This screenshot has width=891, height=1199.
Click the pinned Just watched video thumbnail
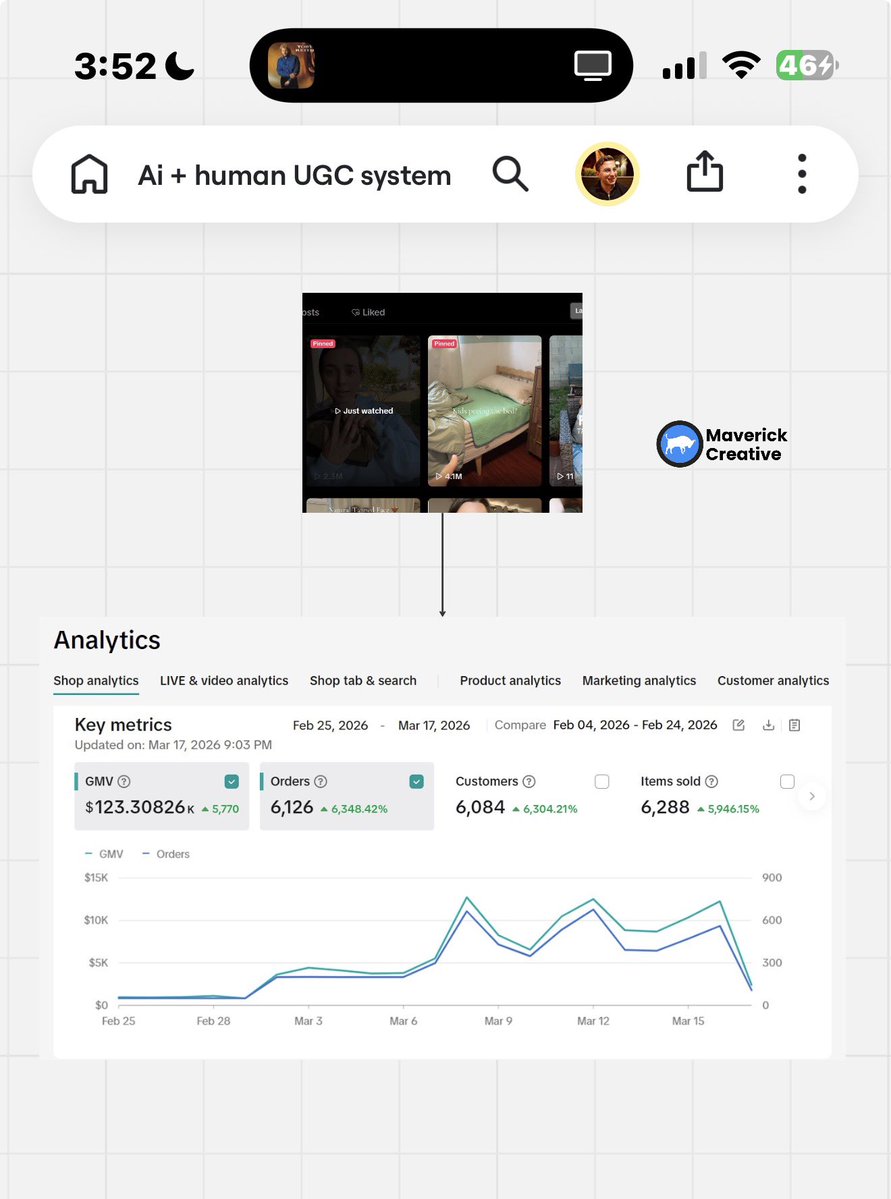362,410
